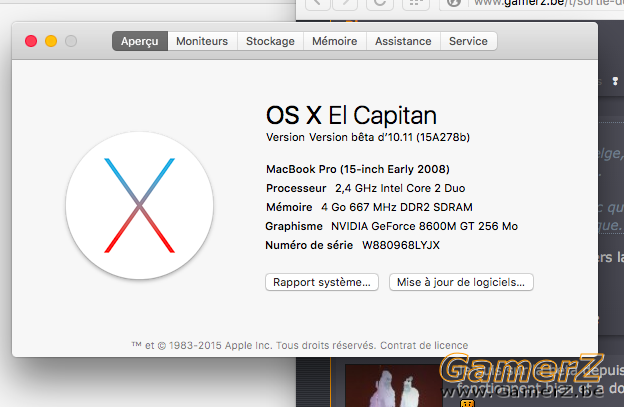The height and width of the screenshot is (407, 624).
Task: Click NVIDIA GeForce 8600M GT 256 Mo value
Action: (x=424, y=226)
